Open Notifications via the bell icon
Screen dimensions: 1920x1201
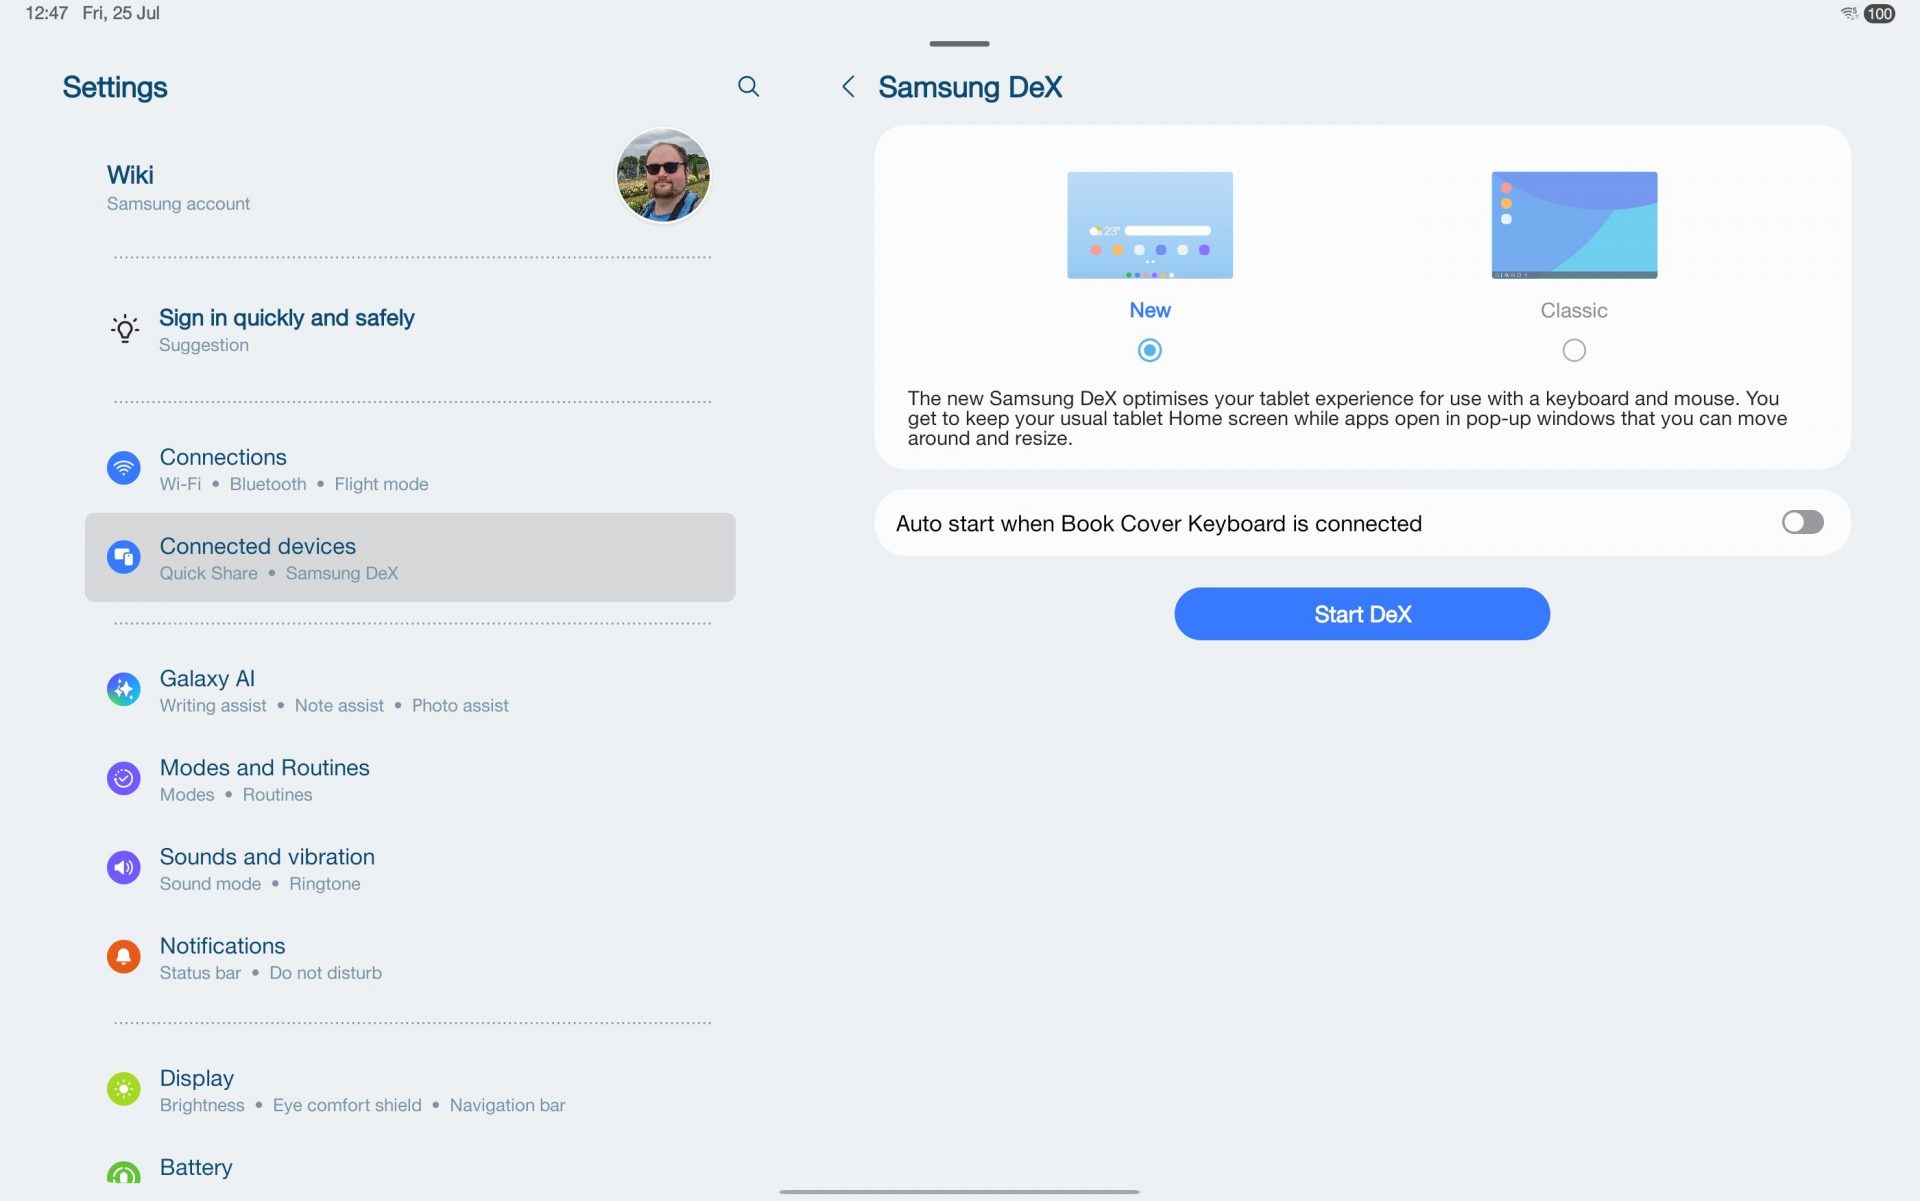click(x=123, y=956)
